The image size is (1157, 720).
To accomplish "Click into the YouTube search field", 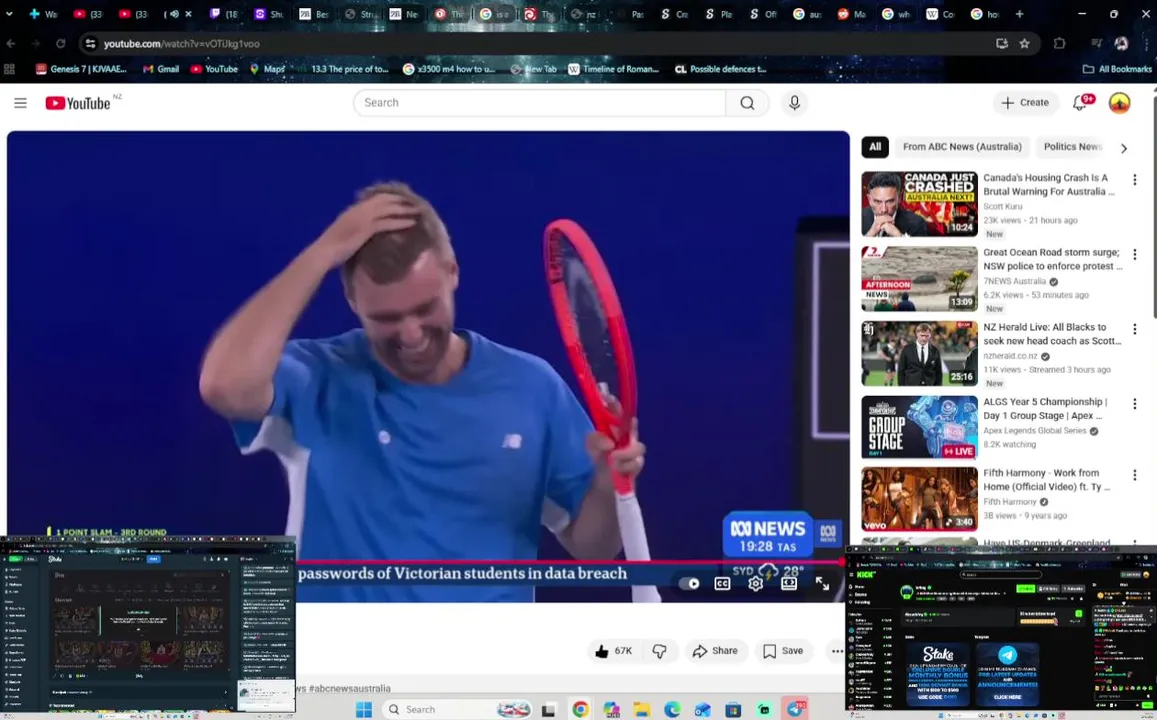I will click(539, 103).
